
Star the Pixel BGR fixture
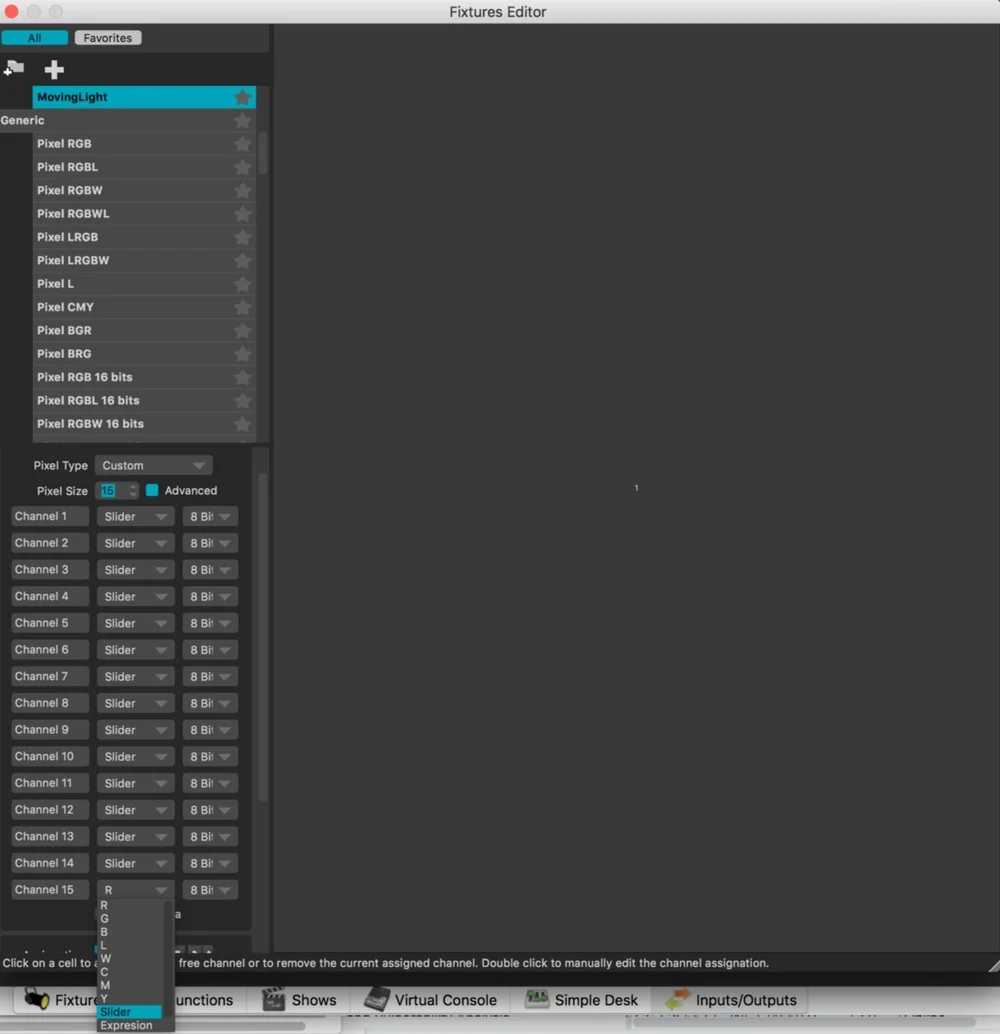tap(242, 331)
